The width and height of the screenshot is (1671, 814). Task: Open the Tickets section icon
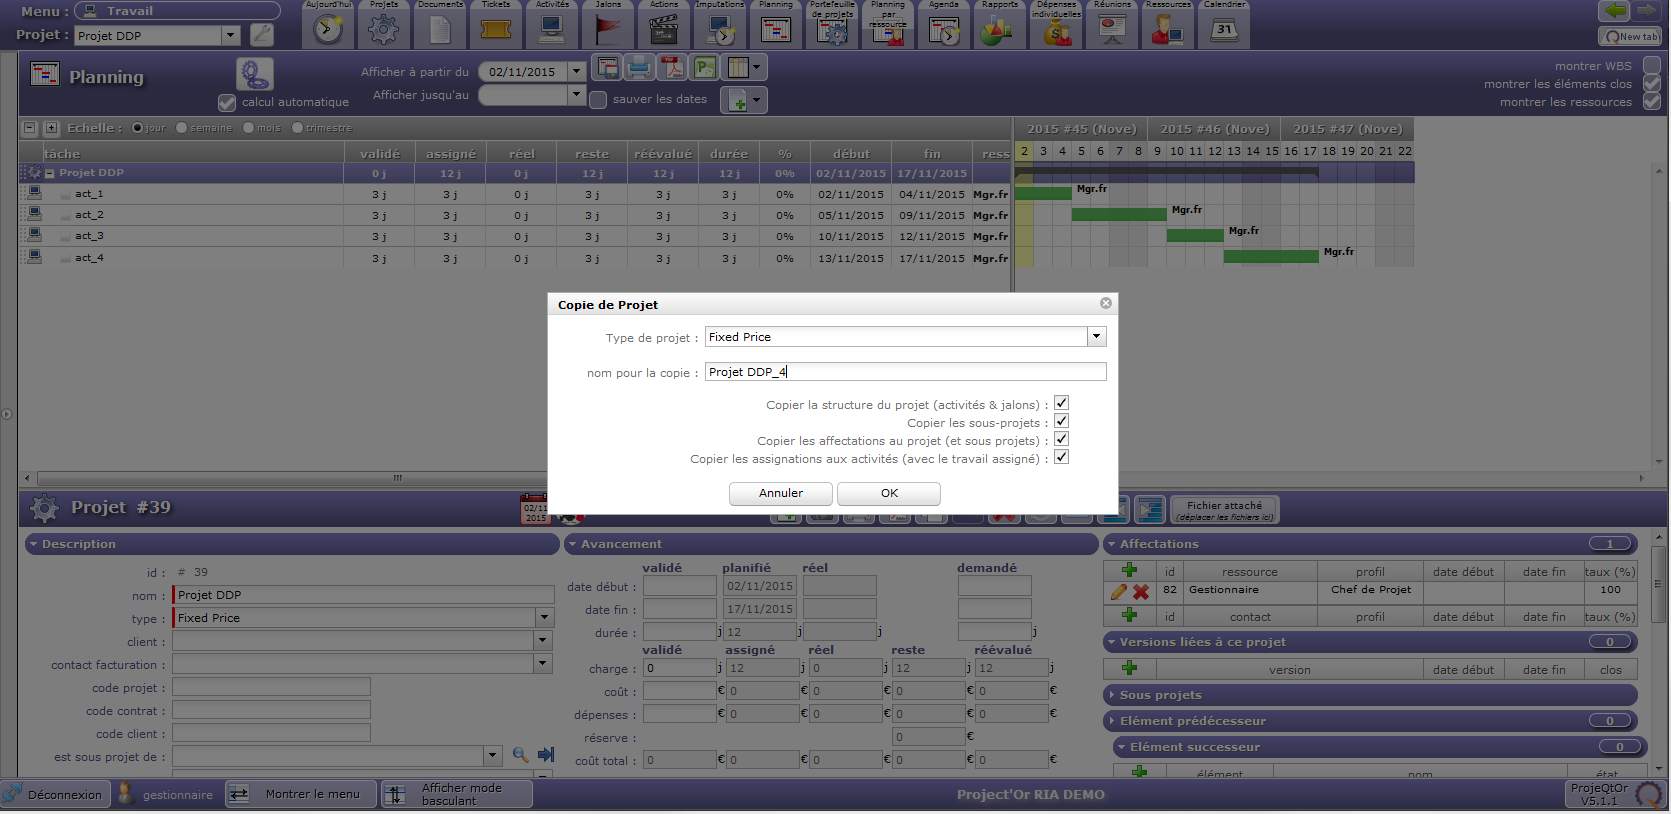point(496,30)
